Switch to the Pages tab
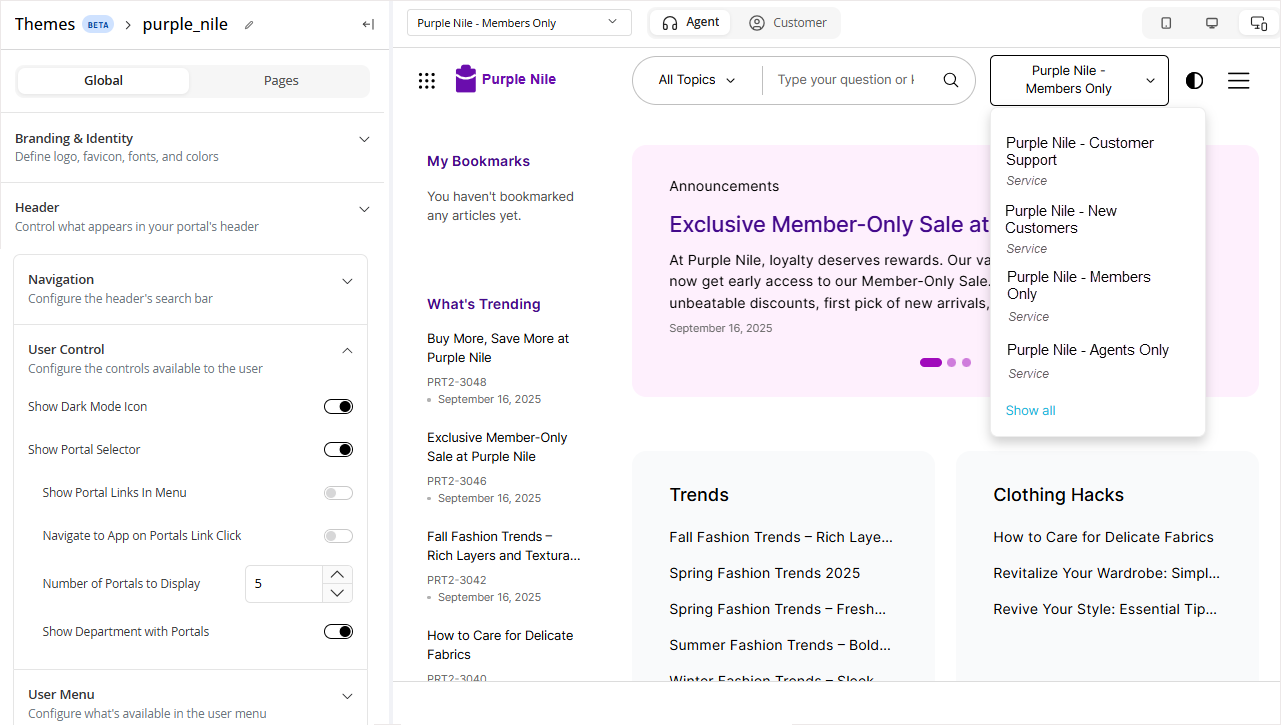Viewport: 1281px width, 725px height. [x=281, y=81]
